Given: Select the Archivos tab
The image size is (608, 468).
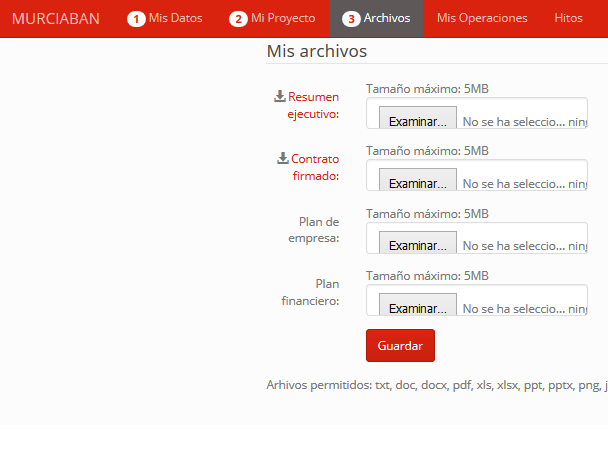Looking at the screenshot, I should [376, 18].
